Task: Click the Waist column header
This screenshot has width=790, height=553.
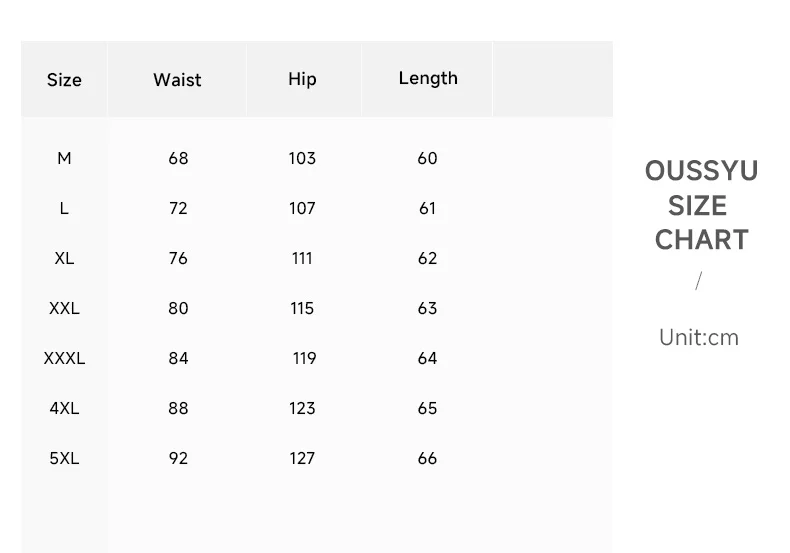Action: pos(177,80)
